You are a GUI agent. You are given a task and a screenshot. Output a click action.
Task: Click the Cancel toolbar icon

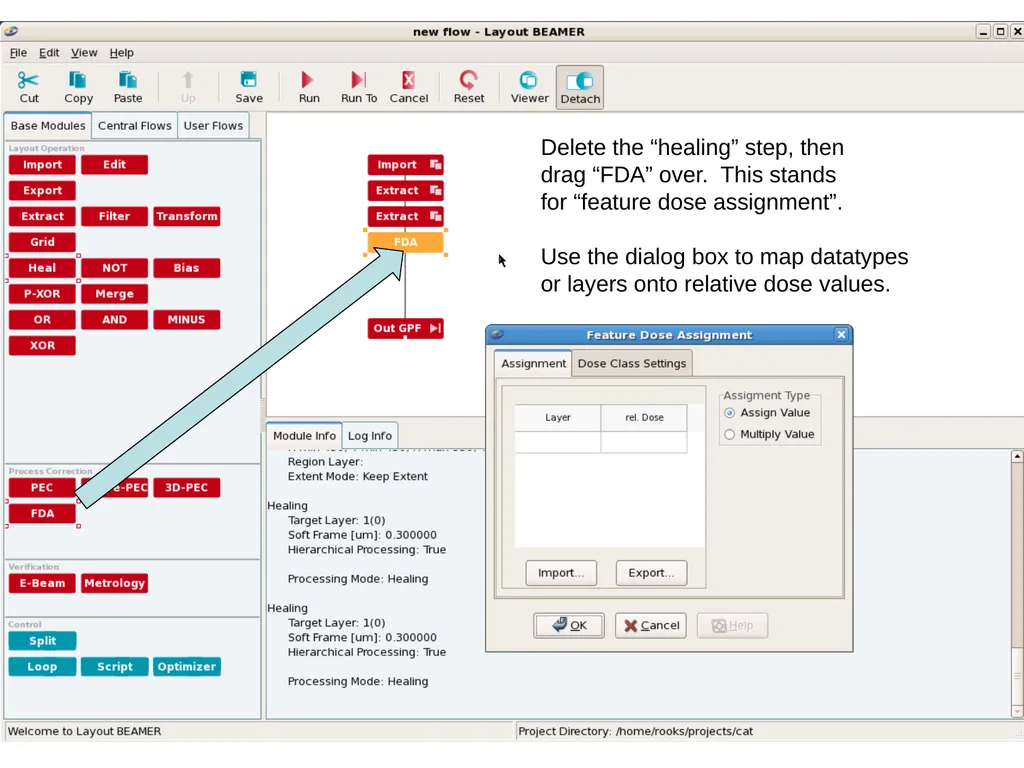409,80
